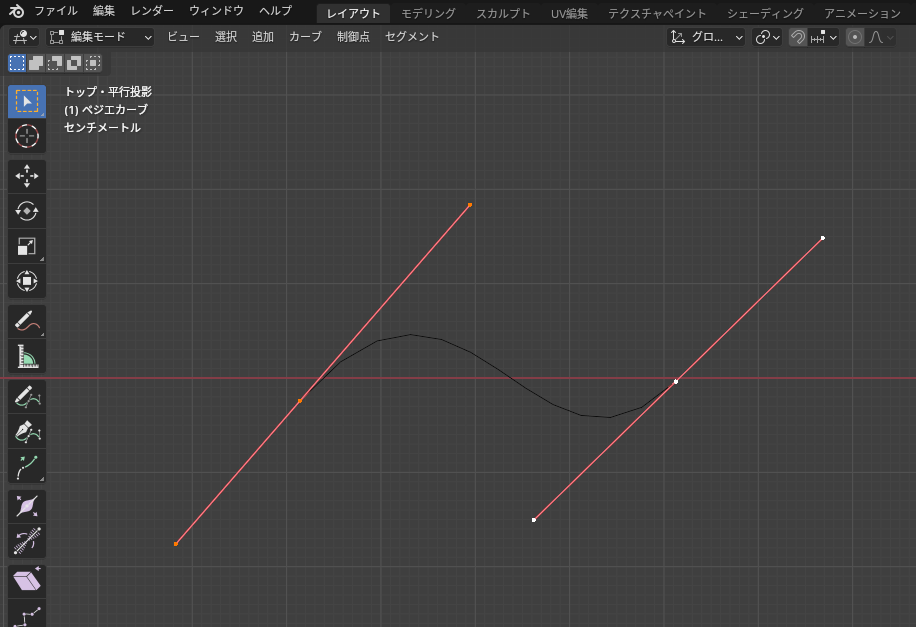Set selection mode to new selection
The width and height of the screenshot is (916, 627).
coord(17,63)
